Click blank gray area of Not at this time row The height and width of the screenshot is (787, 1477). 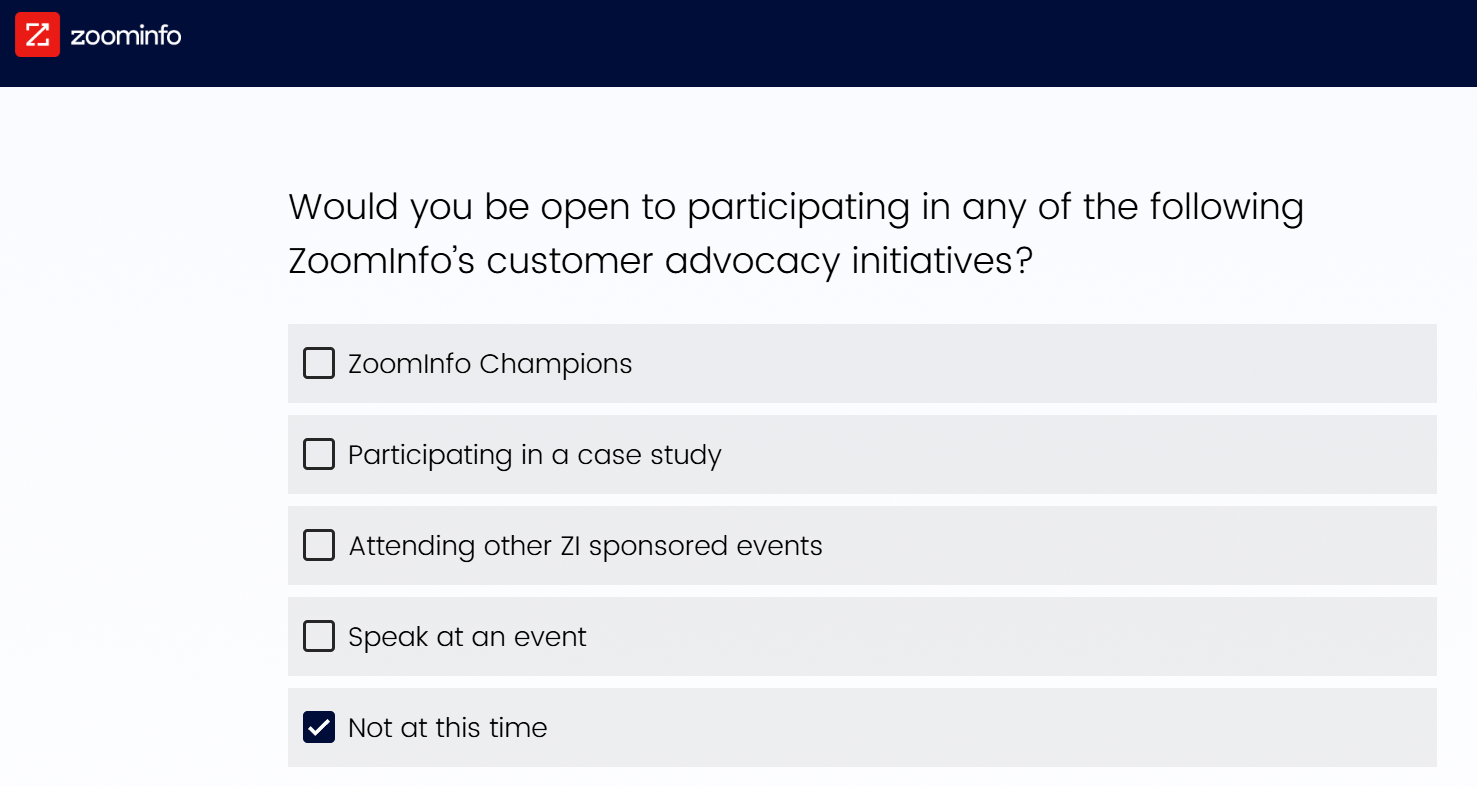[x=990, y=727]
